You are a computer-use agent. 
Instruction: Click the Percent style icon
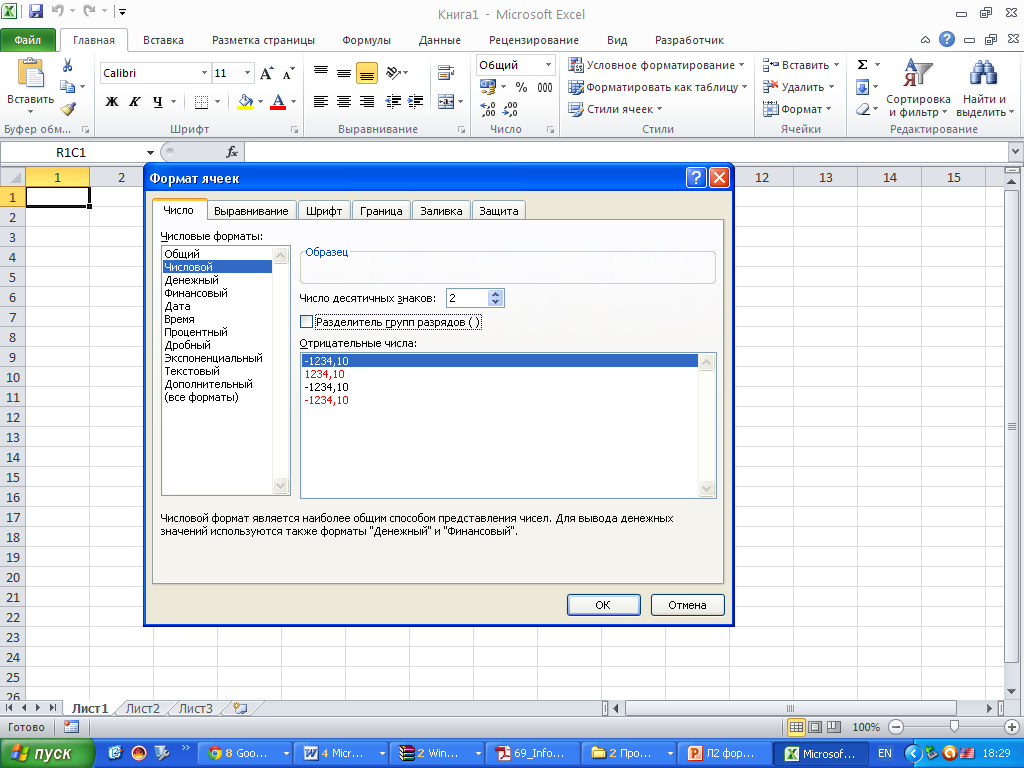(521, 87)
